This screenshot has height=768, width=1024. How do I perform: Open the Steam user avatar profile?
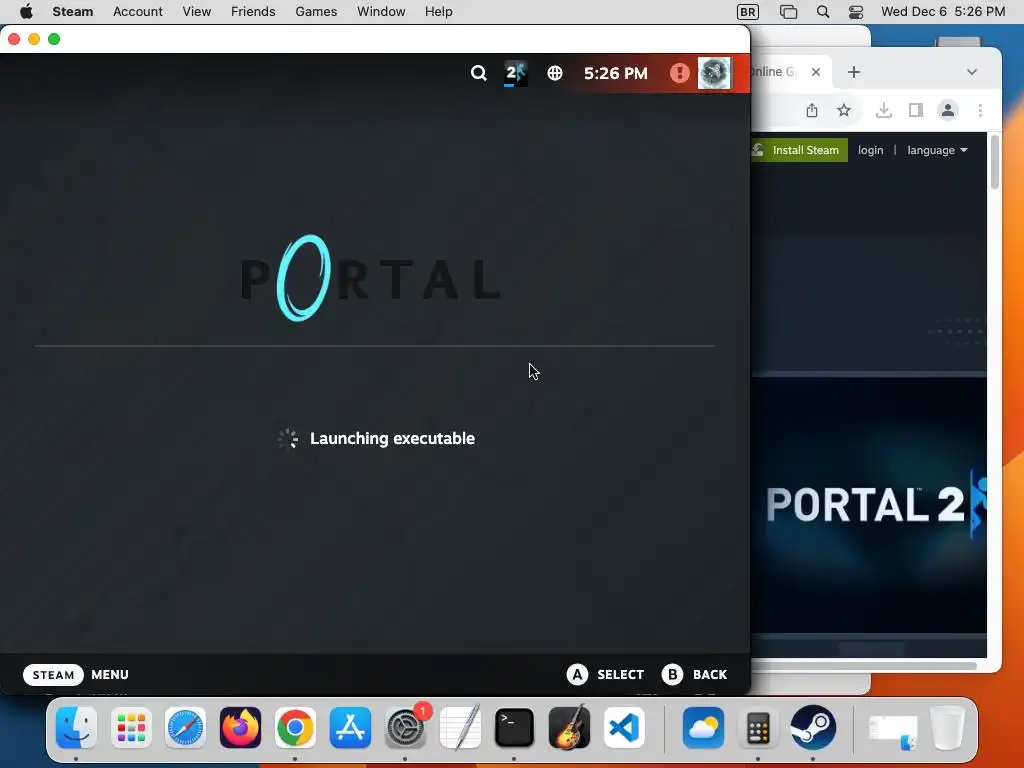(x=714, y=73)
